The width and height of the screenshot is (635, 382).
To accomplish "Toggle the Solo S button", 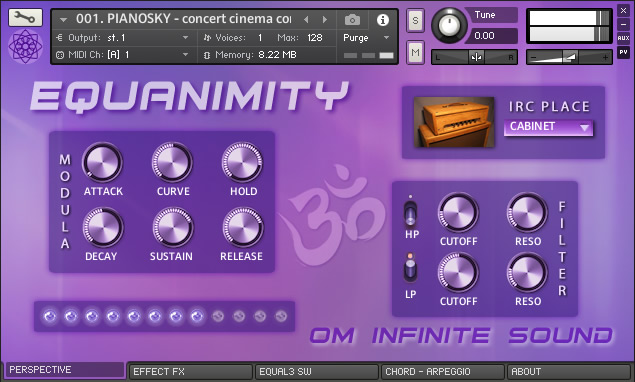I will tap(415, 20).
